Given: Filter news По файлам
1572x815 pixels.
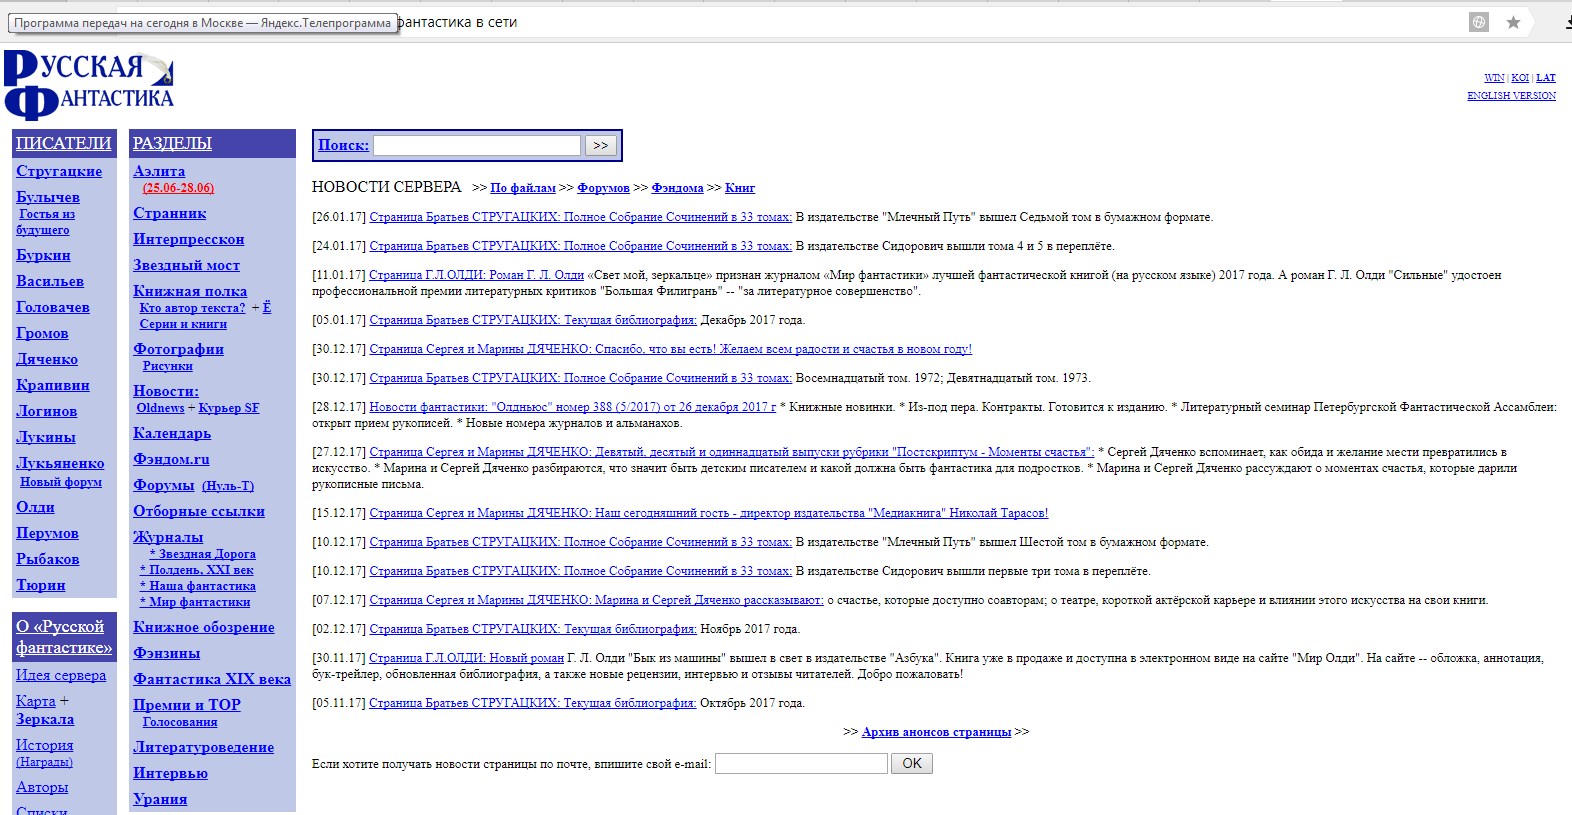Looking at the screenshot, I should (x=523, y=188).
